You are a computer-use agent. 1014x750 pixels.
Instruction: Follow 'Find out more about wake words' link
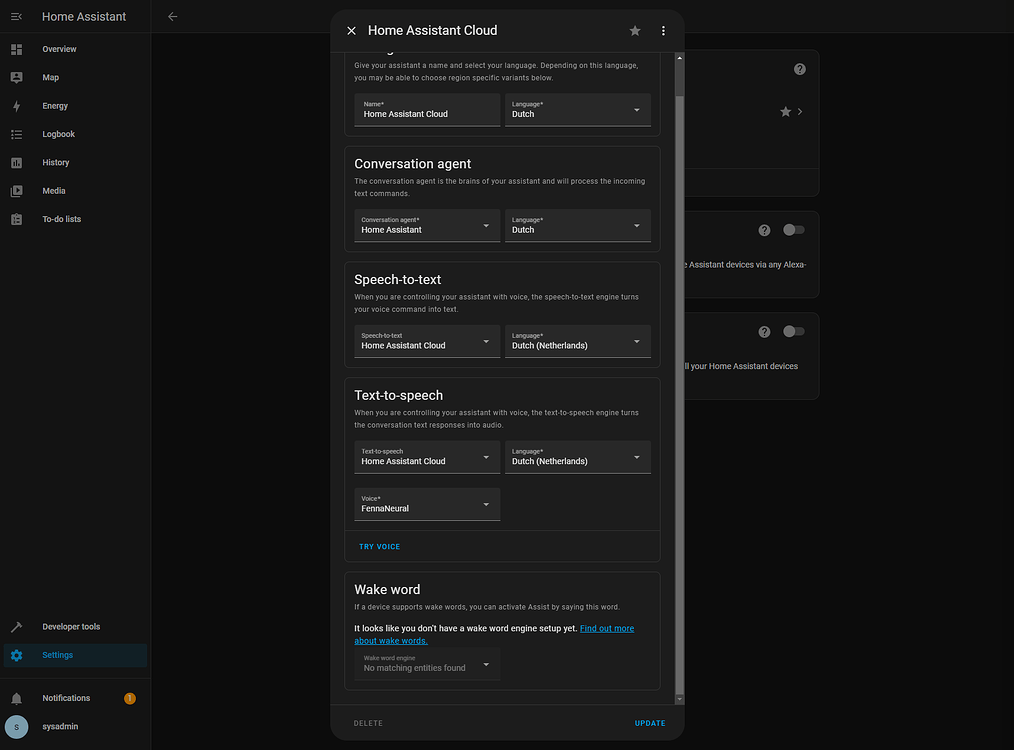click(x=494, y=635)
